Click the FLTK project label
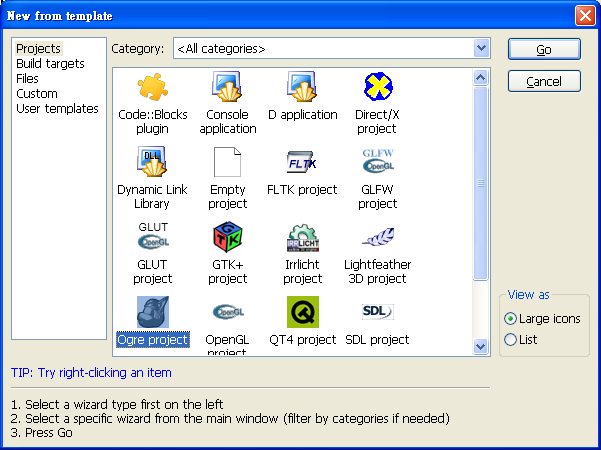Viewport: 601px width, 450px height. coord(302,190)
